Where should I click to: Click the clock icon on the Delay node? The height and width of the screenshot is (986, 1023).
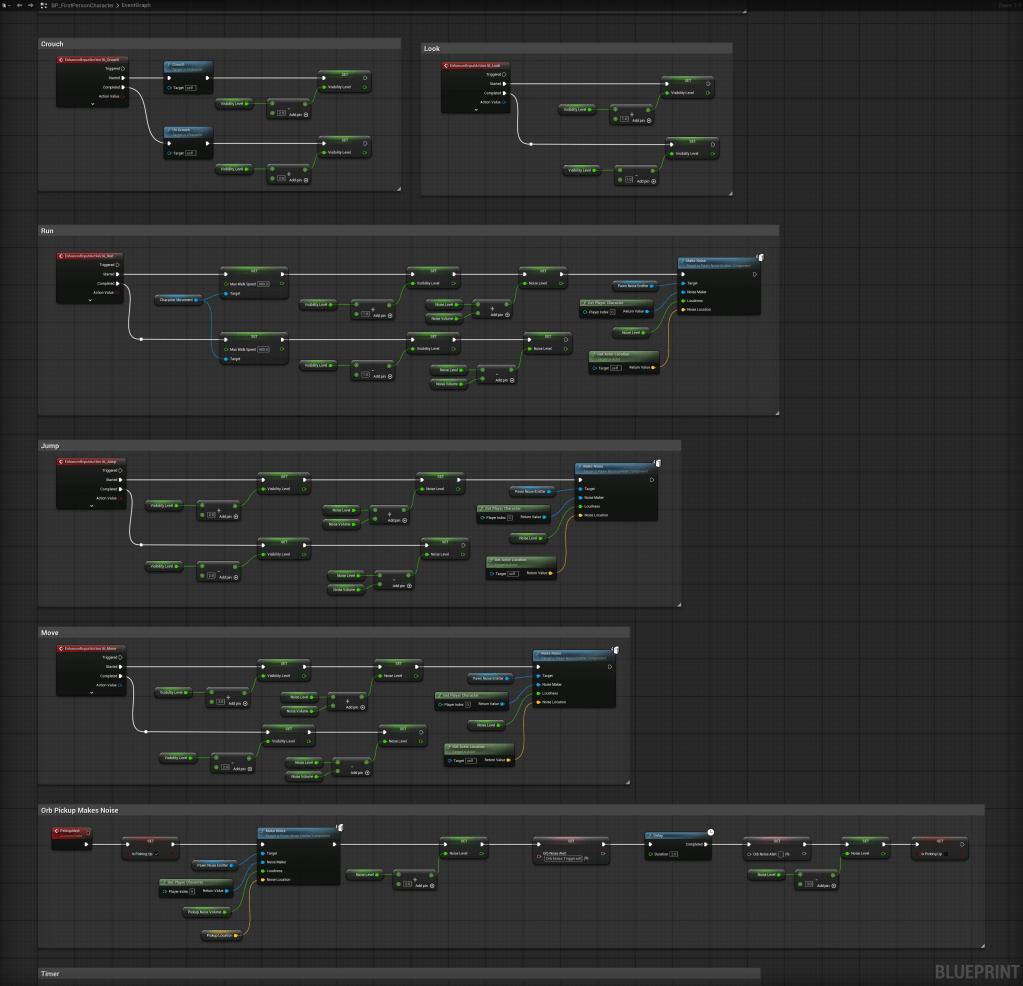pyautogui.click(x=710, y=831)
